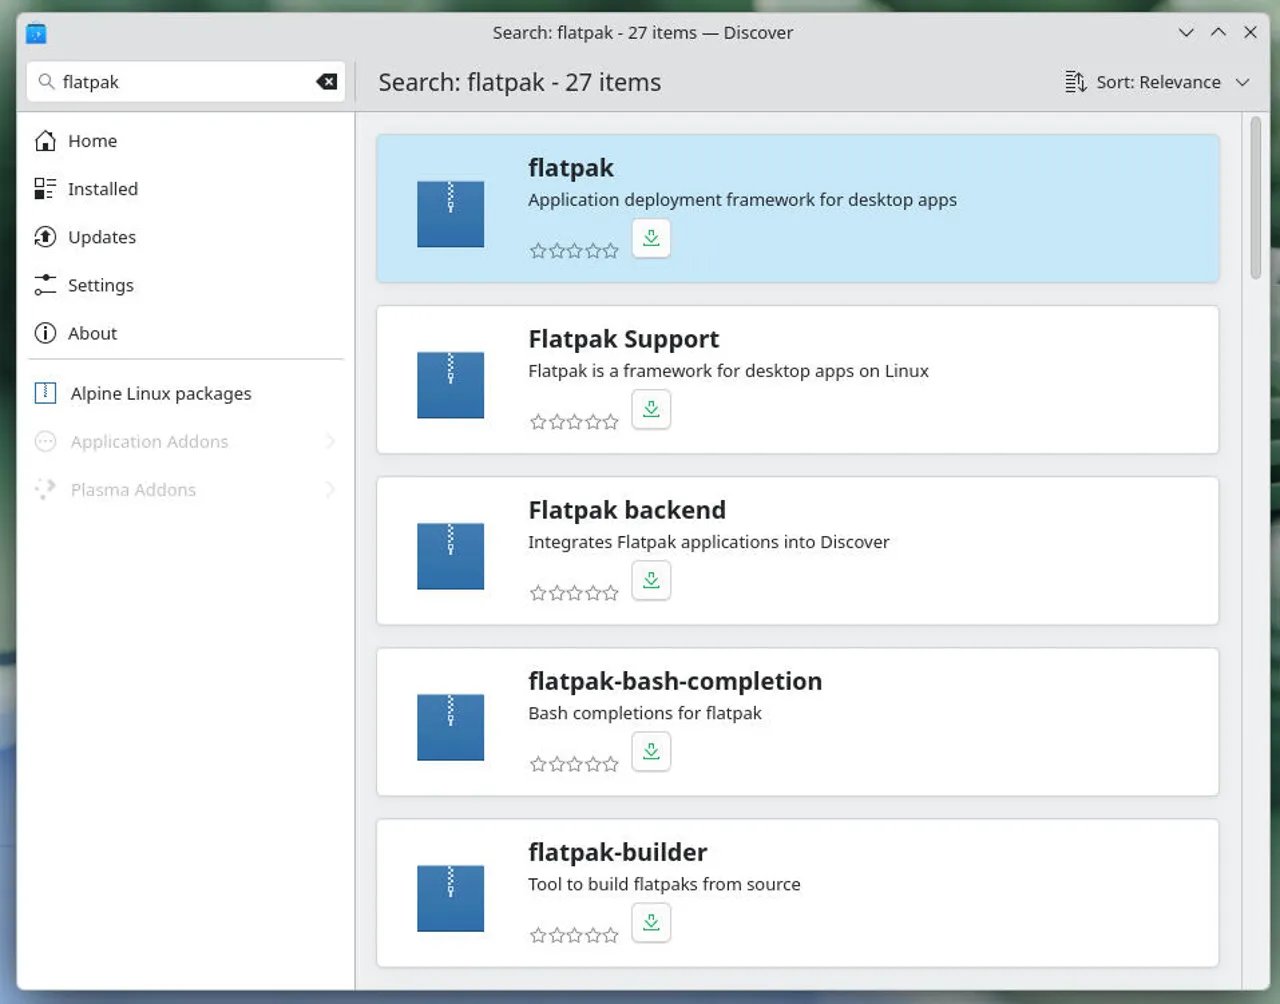The width and height of the screenshot is (1280, 1004).
Task: Minimize the Discover window
Action: click(1186, 33)
